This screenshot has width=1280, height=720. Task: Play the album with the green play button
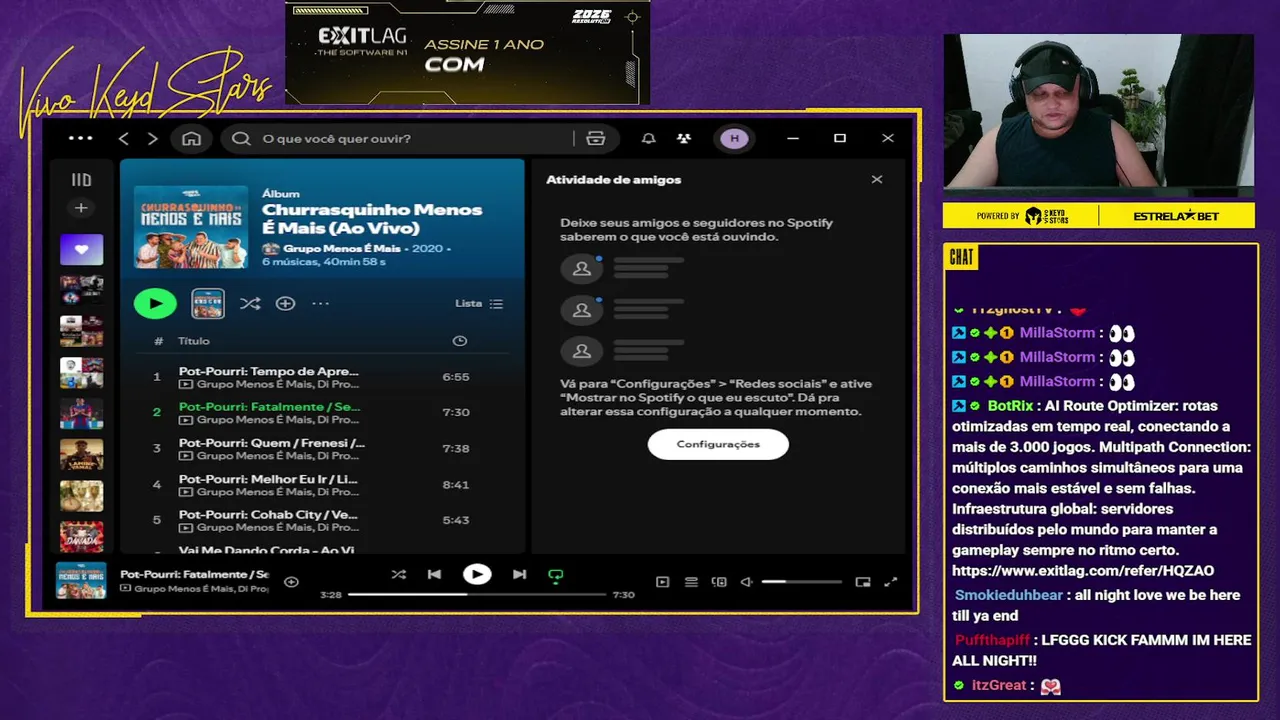click(x=155, y=303)
